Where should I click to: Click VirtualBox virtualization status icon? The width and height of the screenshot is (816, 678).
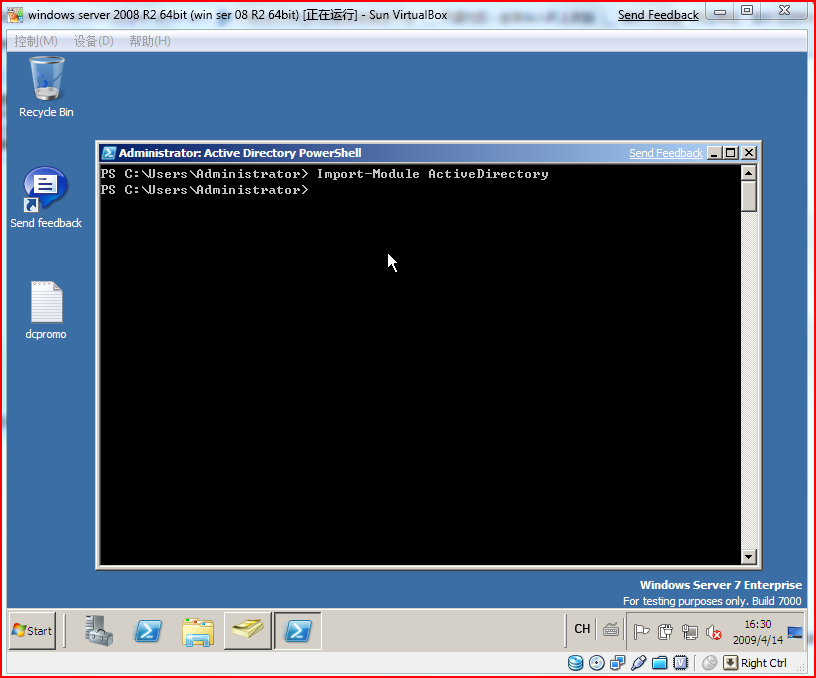coord(681,662)
